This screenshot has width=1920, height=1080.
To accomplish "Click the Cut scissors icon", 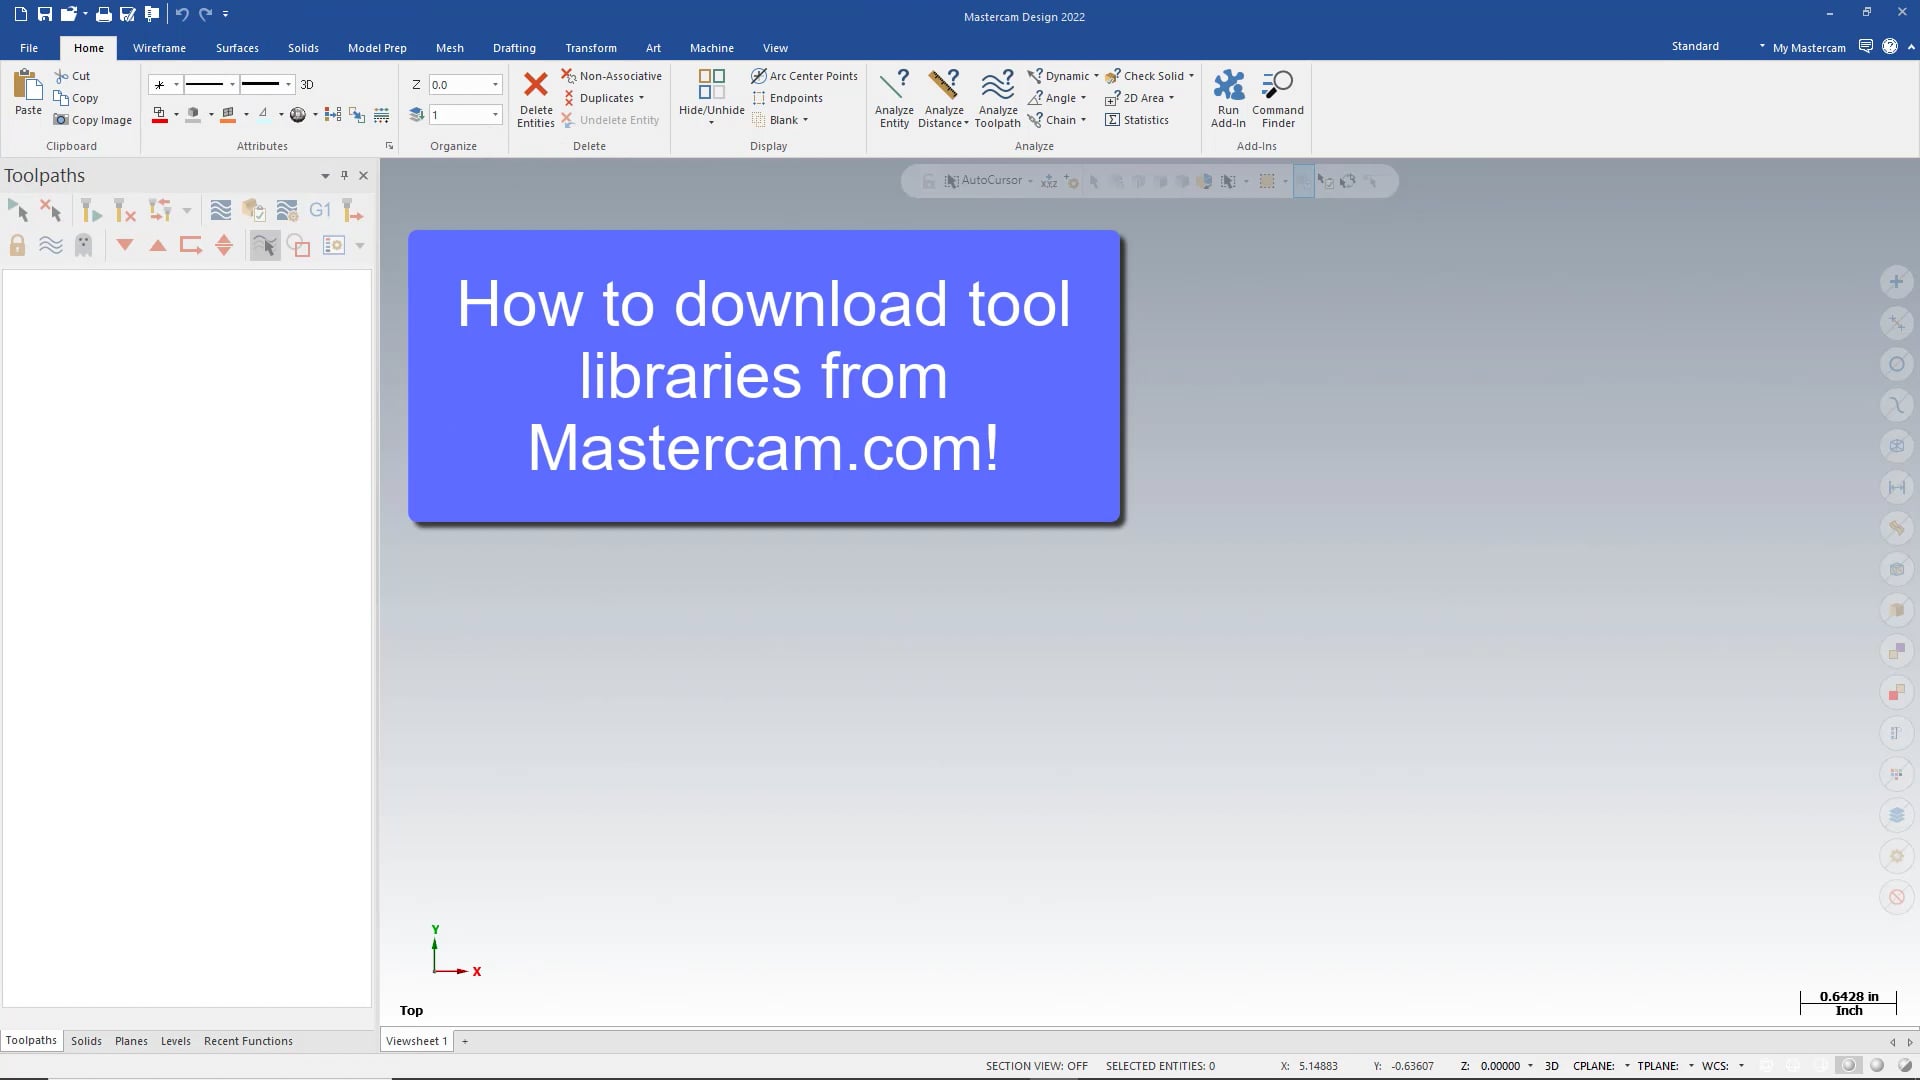I will coord(61,76).
